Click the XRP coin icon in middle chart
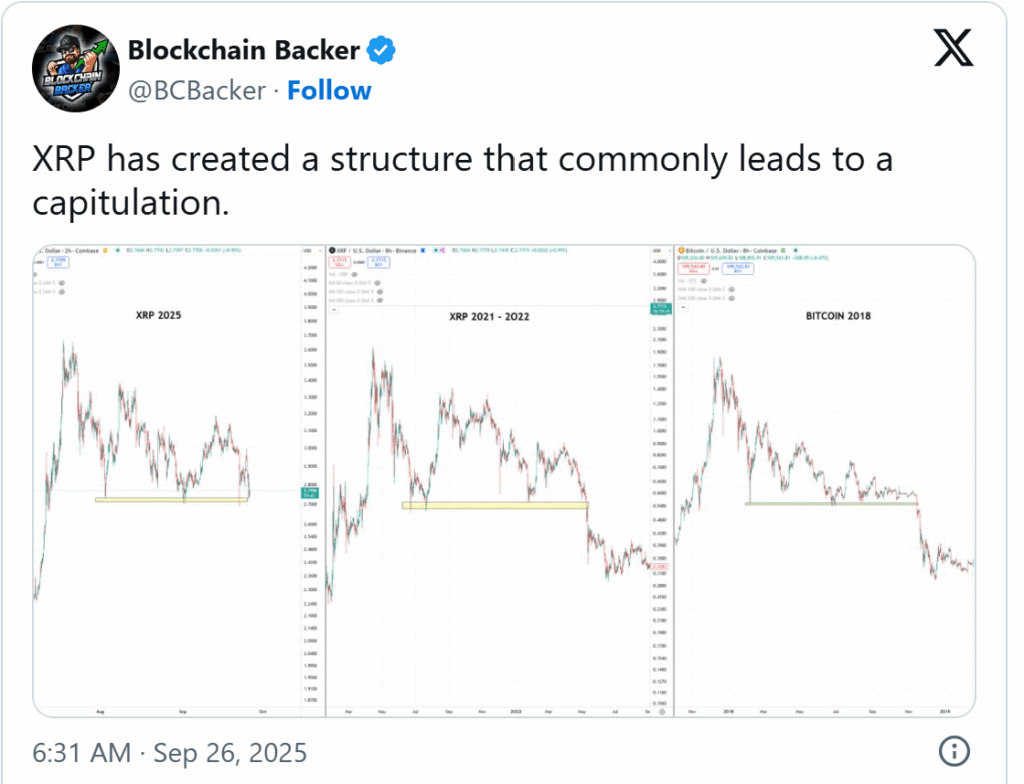The width and height of the screenshot is (1024, 784). tap(332, 250)
